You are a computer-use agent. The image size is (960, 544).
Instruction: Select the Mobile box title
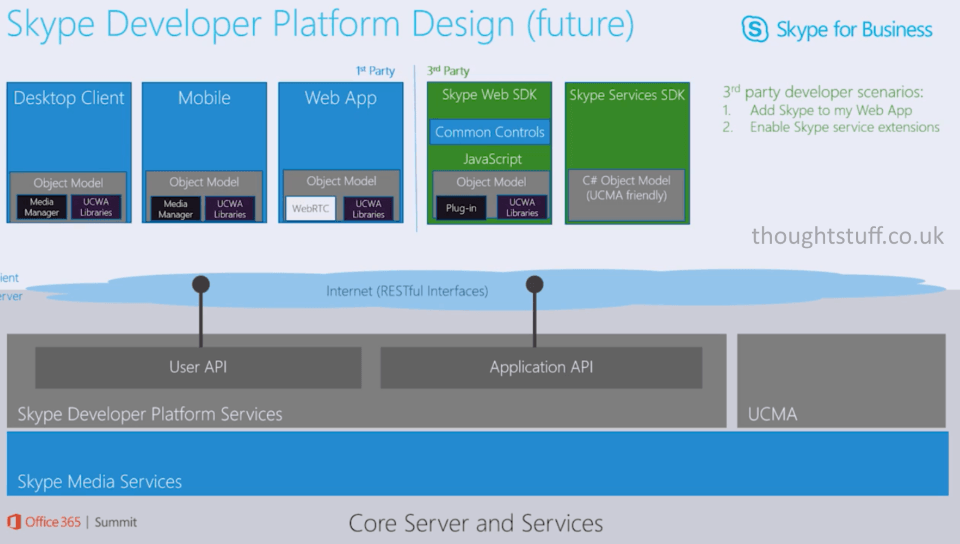[x=204, y=98]
